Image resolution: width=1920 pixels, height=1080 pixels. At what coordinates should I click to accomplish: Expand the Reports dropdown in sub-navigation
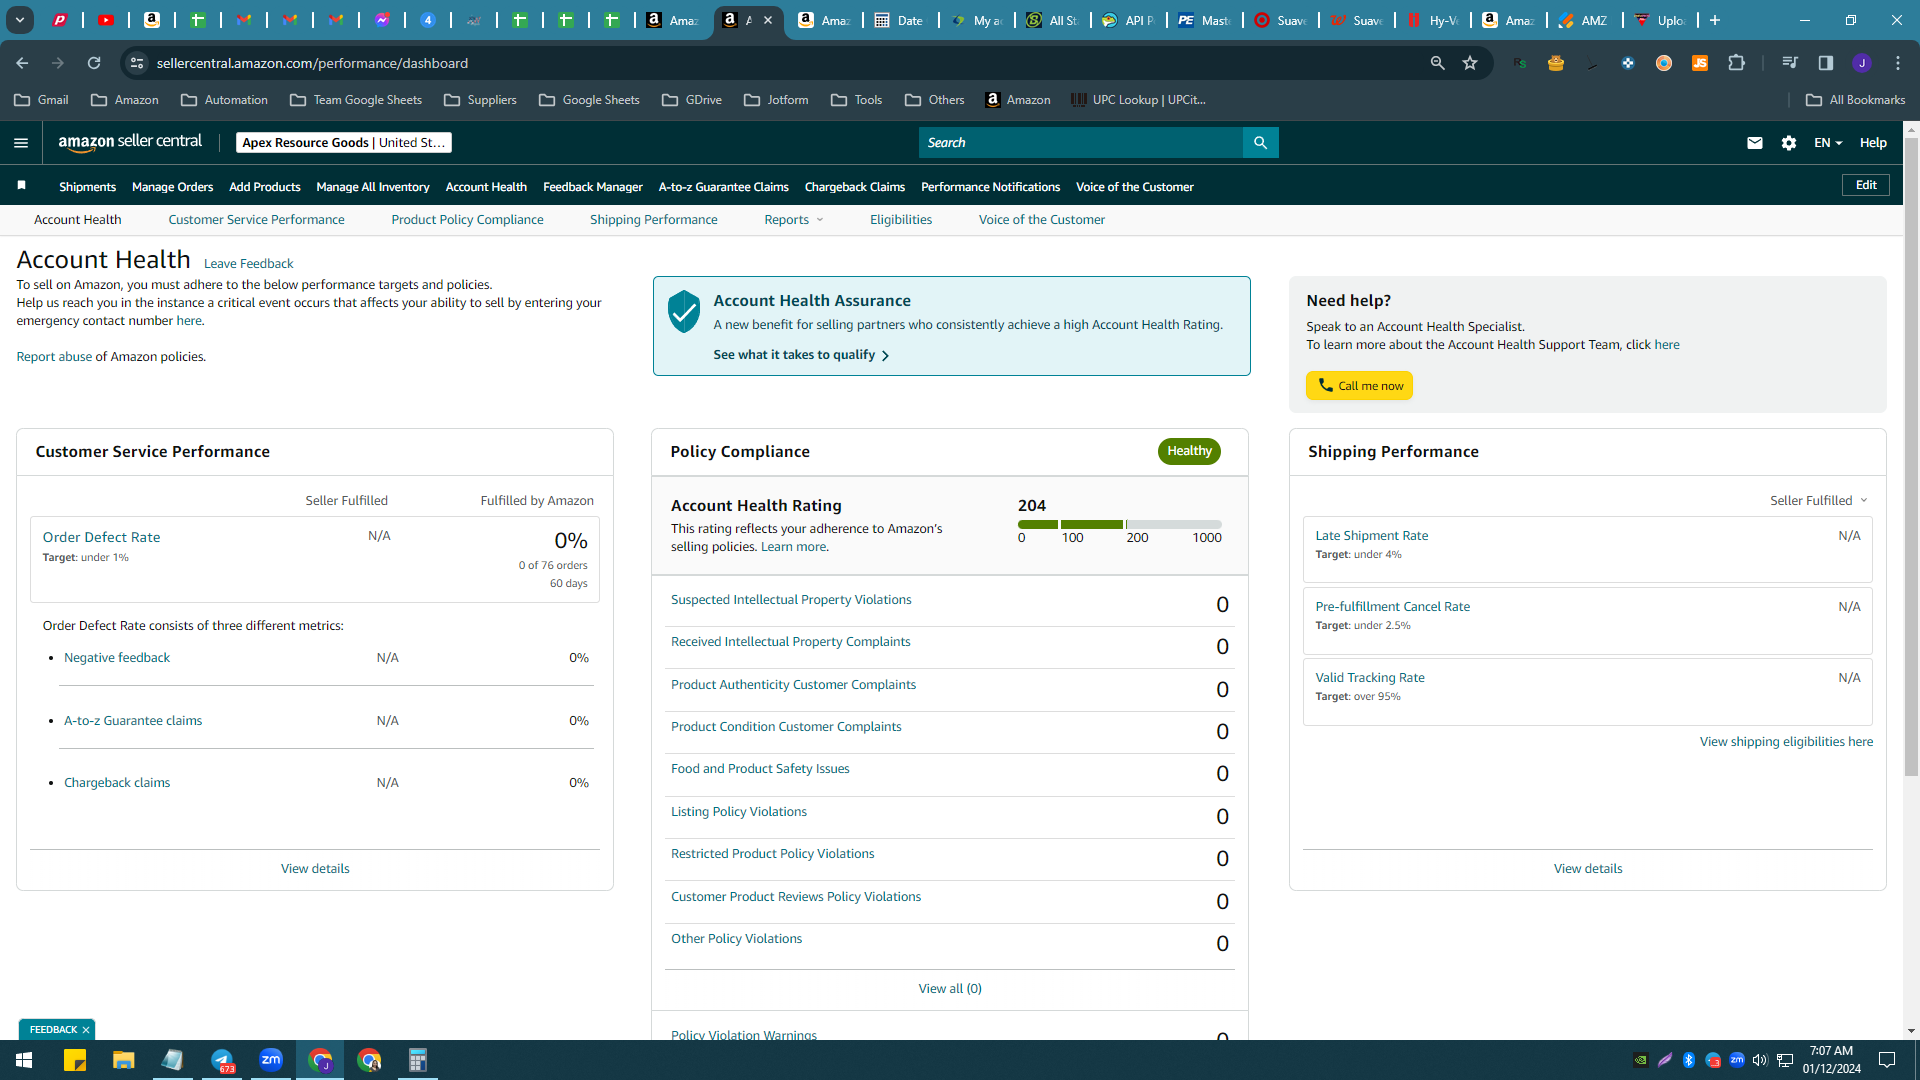[794, 220]
